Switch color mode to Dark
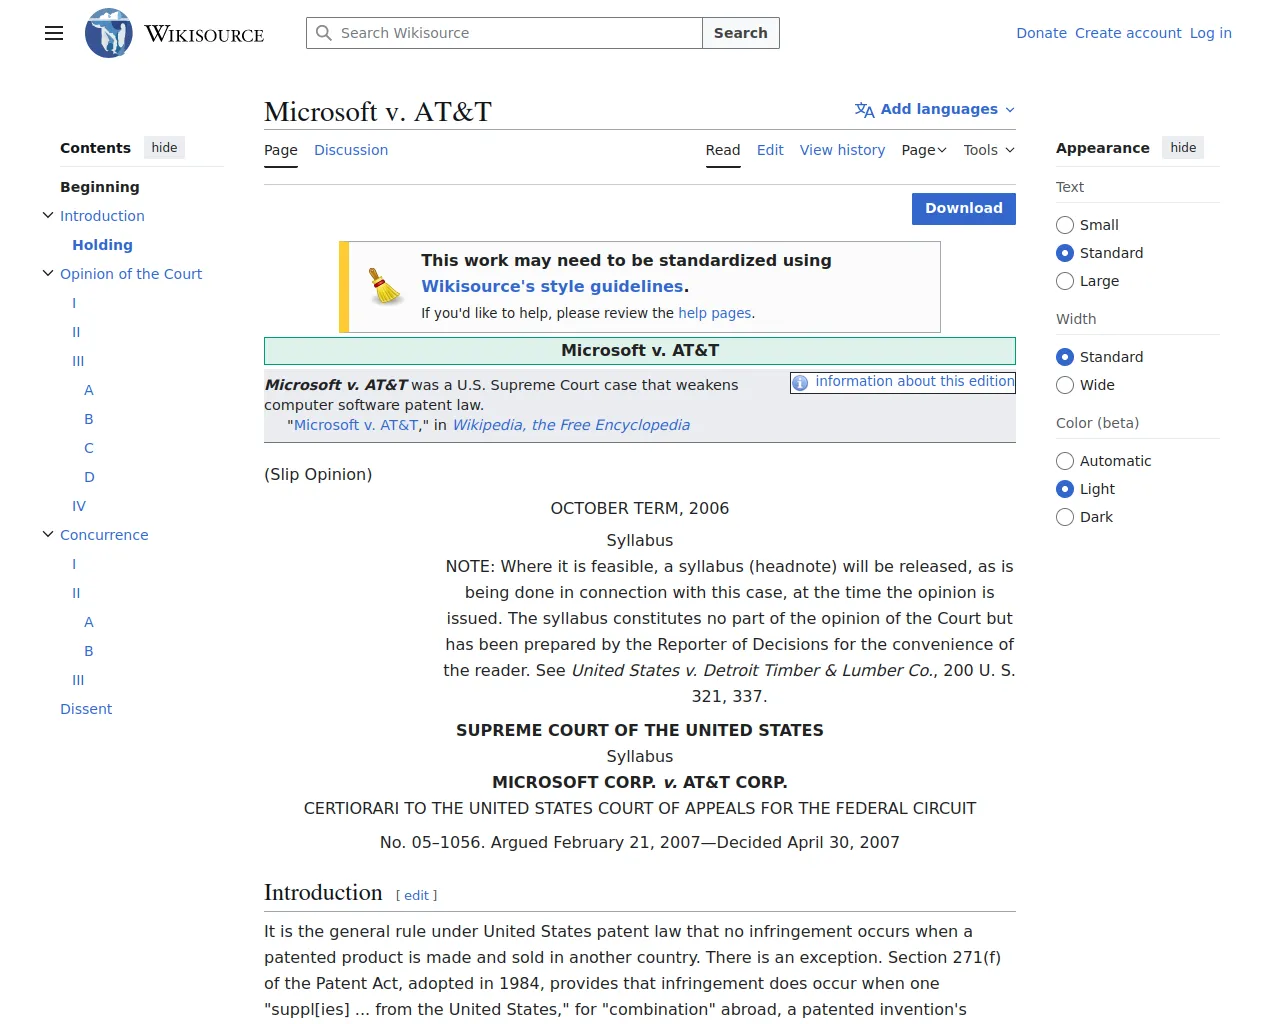This screenshot has width=1280, height=1024. 1065,517
